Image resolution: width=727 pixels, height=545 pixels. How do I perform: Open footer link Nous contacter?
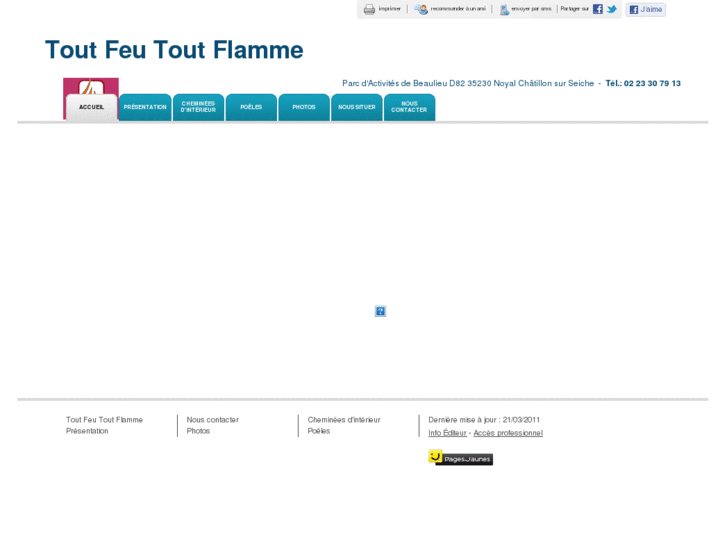click(213, 420)
